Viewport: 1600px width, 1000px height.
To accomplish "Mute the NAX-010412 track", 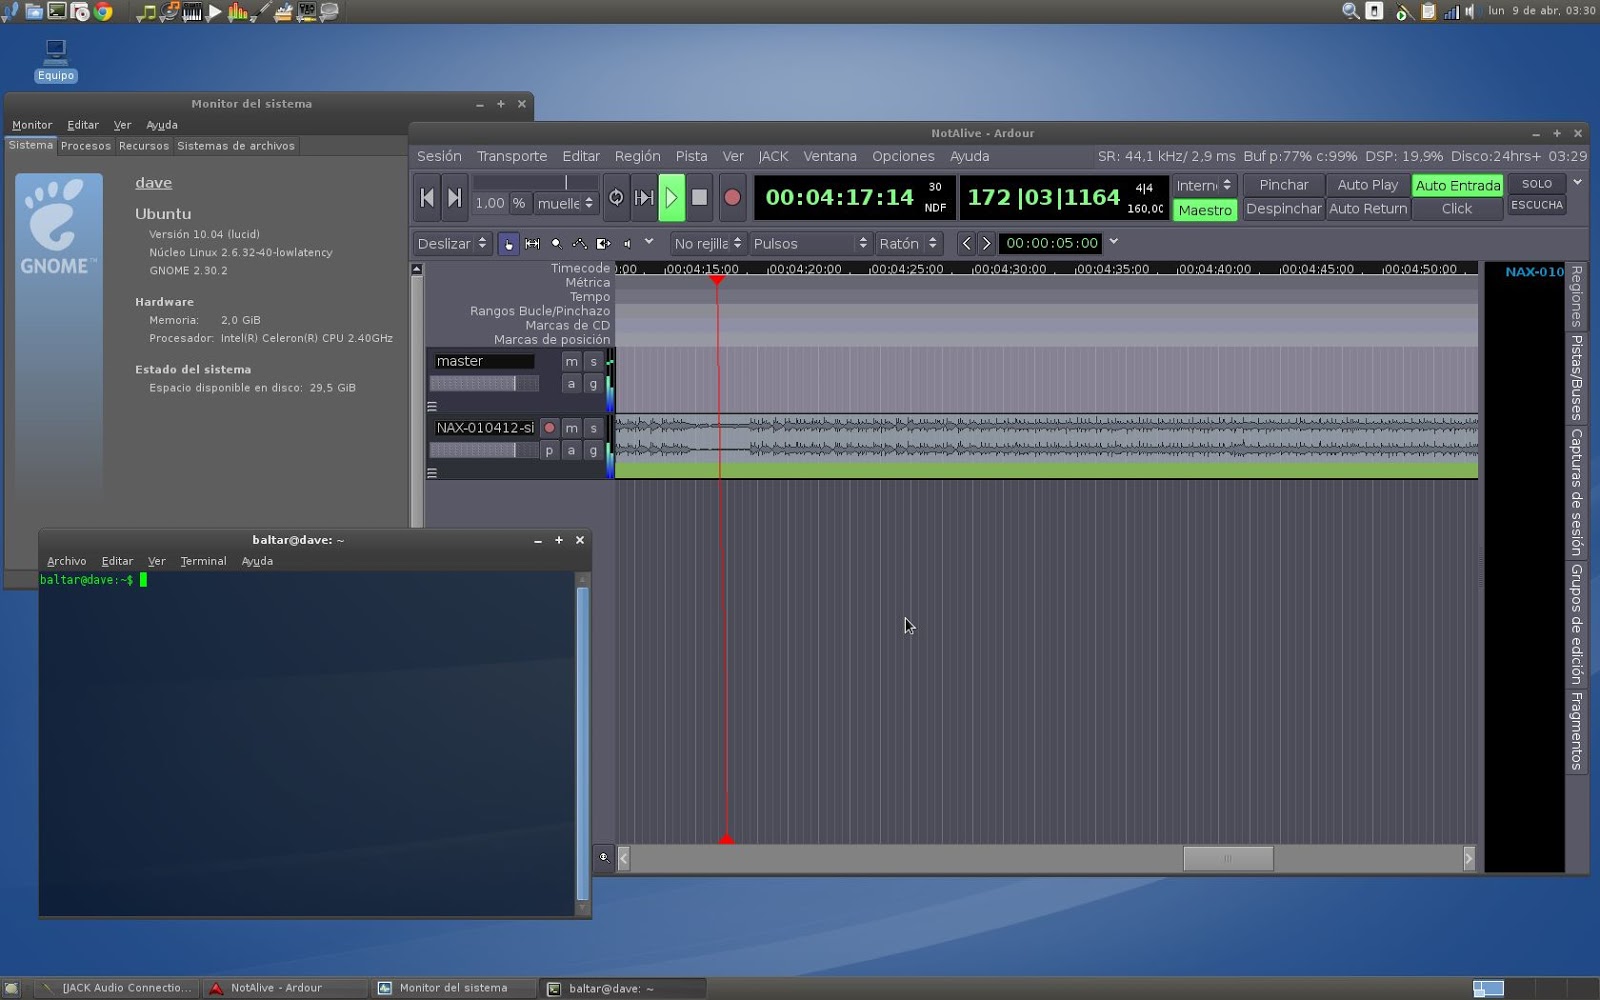I will pyautogui.click(x=571, y=428).
